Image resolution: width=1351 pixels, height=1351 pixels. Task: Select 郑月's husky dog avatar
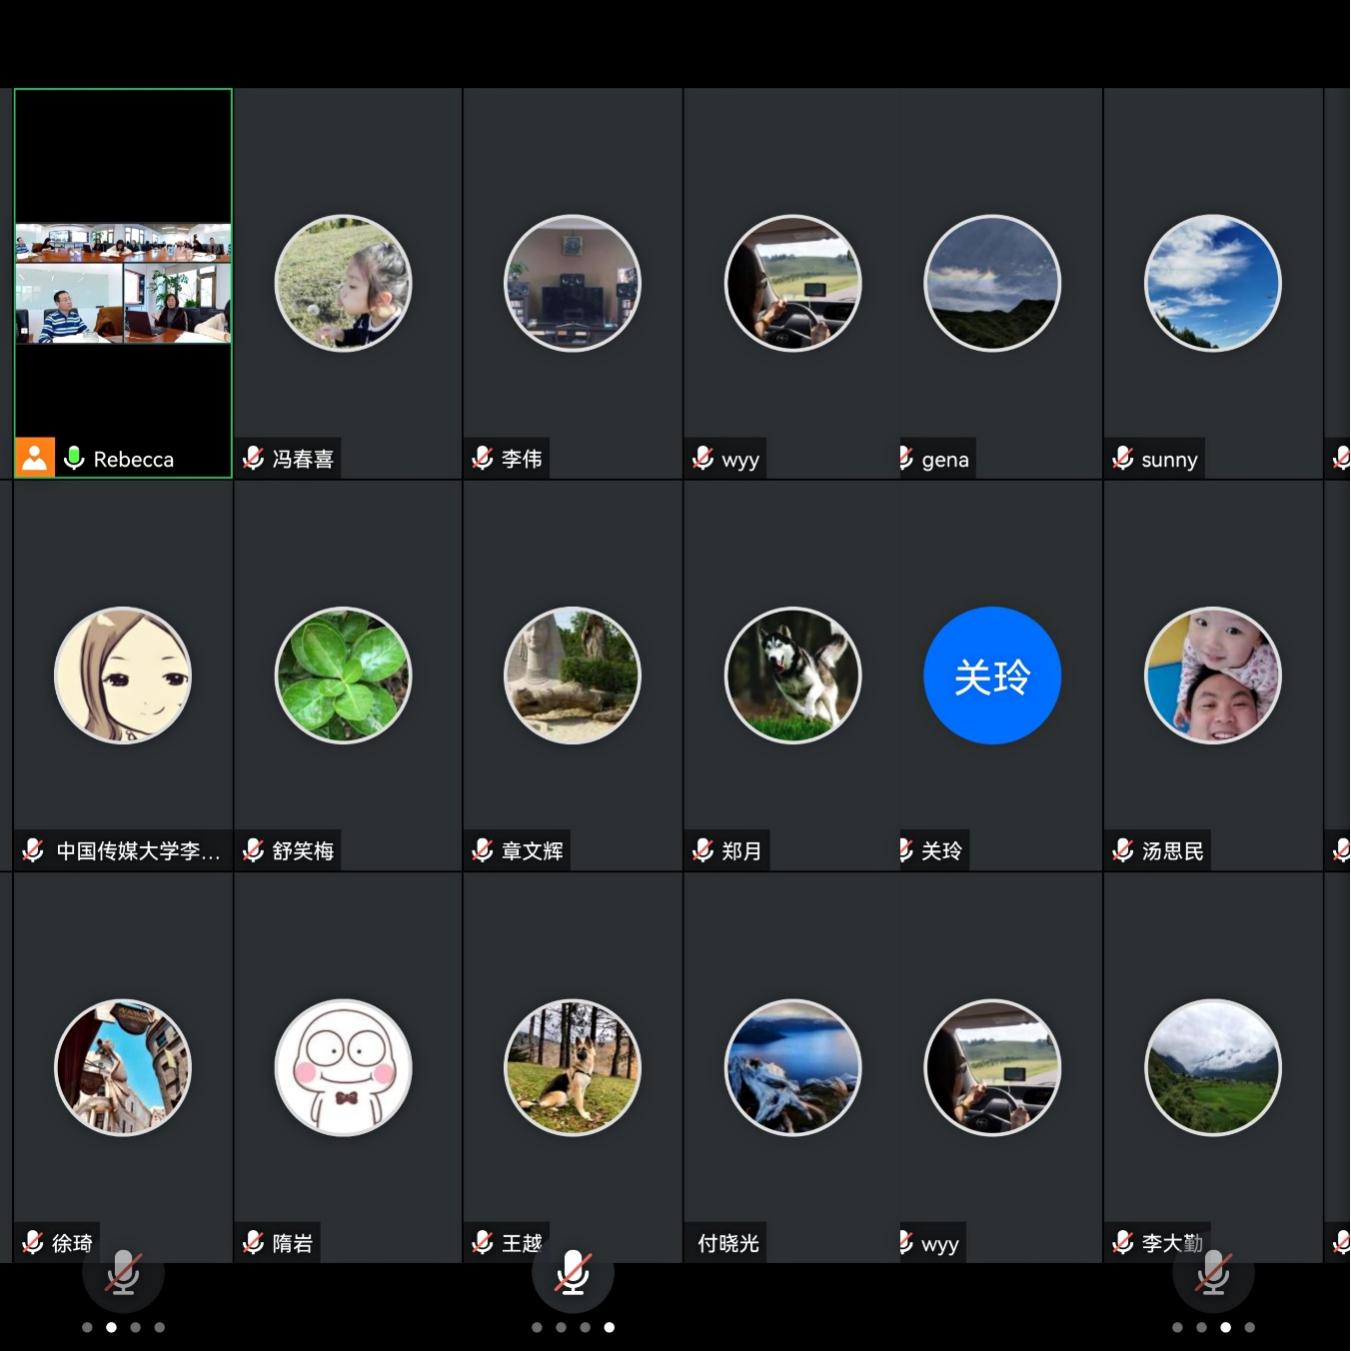[x=793, y=676]
